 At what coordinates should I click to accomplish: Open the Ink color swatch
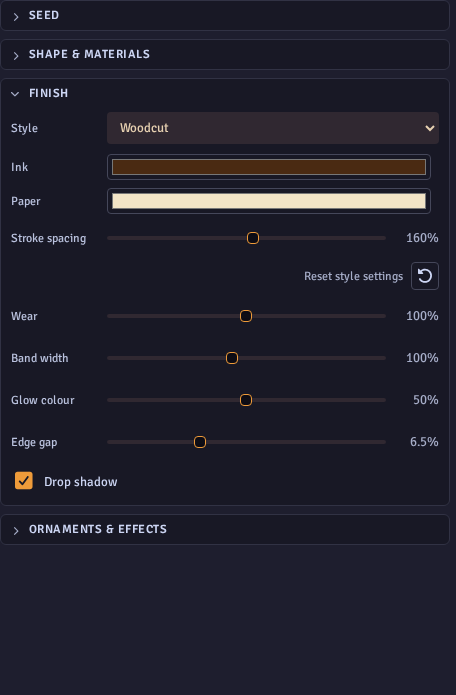point(269,167)
